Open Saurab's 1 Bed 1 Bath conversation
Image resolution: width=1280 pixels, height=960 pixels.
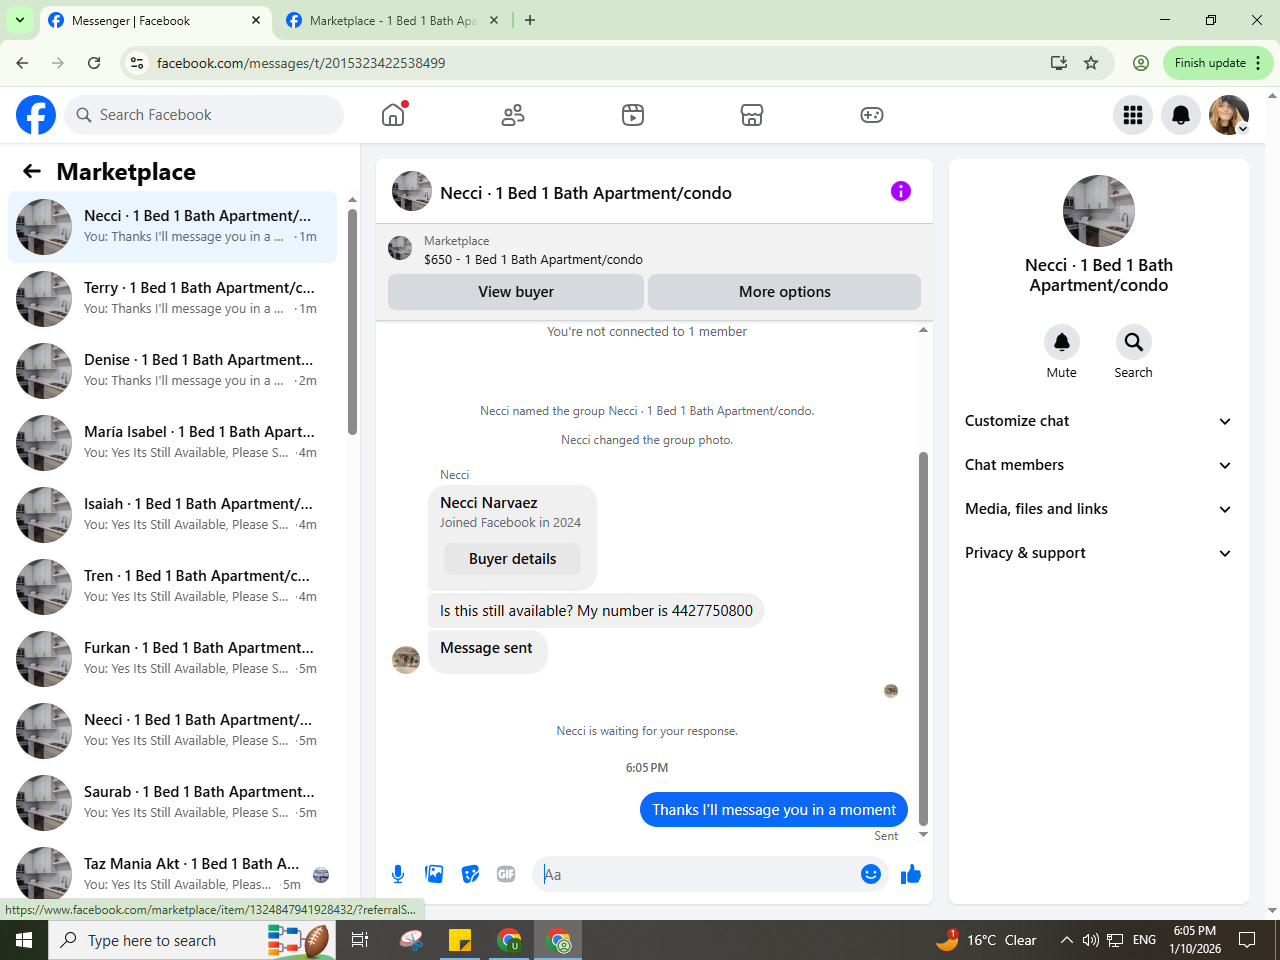tap(172, 803)
